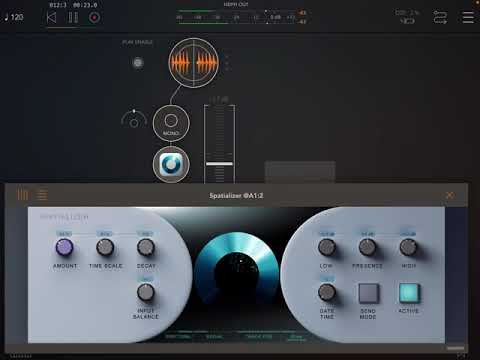Tap the channel pan control arc
480x360 pixels.
(x=134, y=119)
